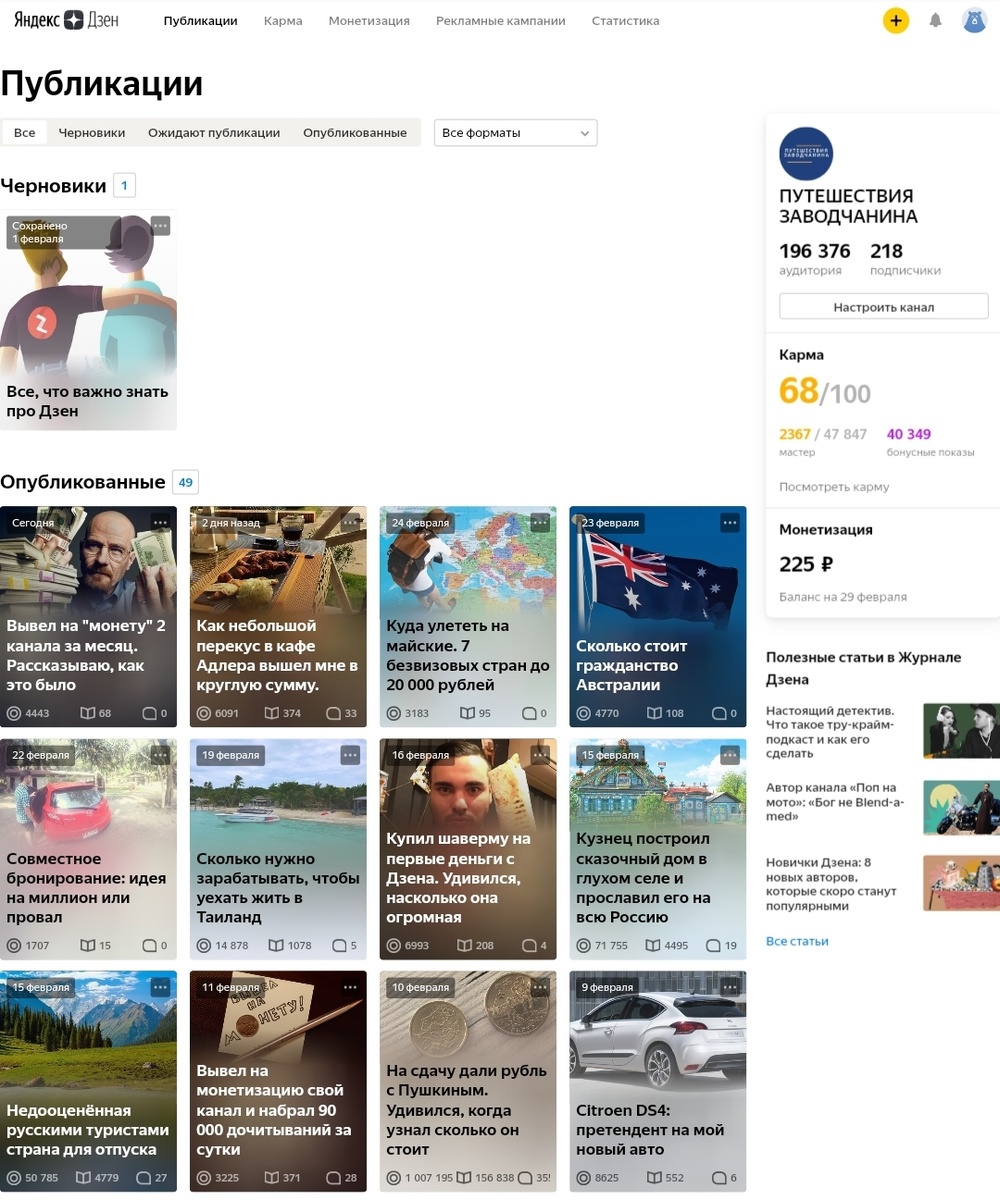Open three-dots menu on the draft card
The height and width of the screenshot is (1200, 1000).
pos(160,226)
